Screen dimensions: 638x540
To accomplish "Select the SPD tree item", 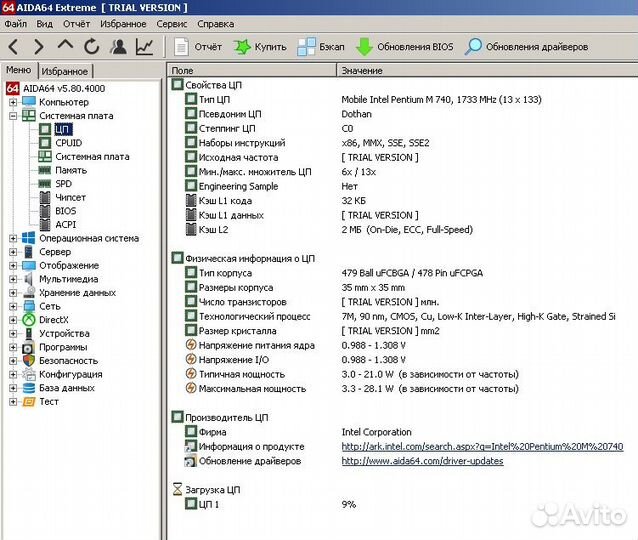I will click(63, 184).
